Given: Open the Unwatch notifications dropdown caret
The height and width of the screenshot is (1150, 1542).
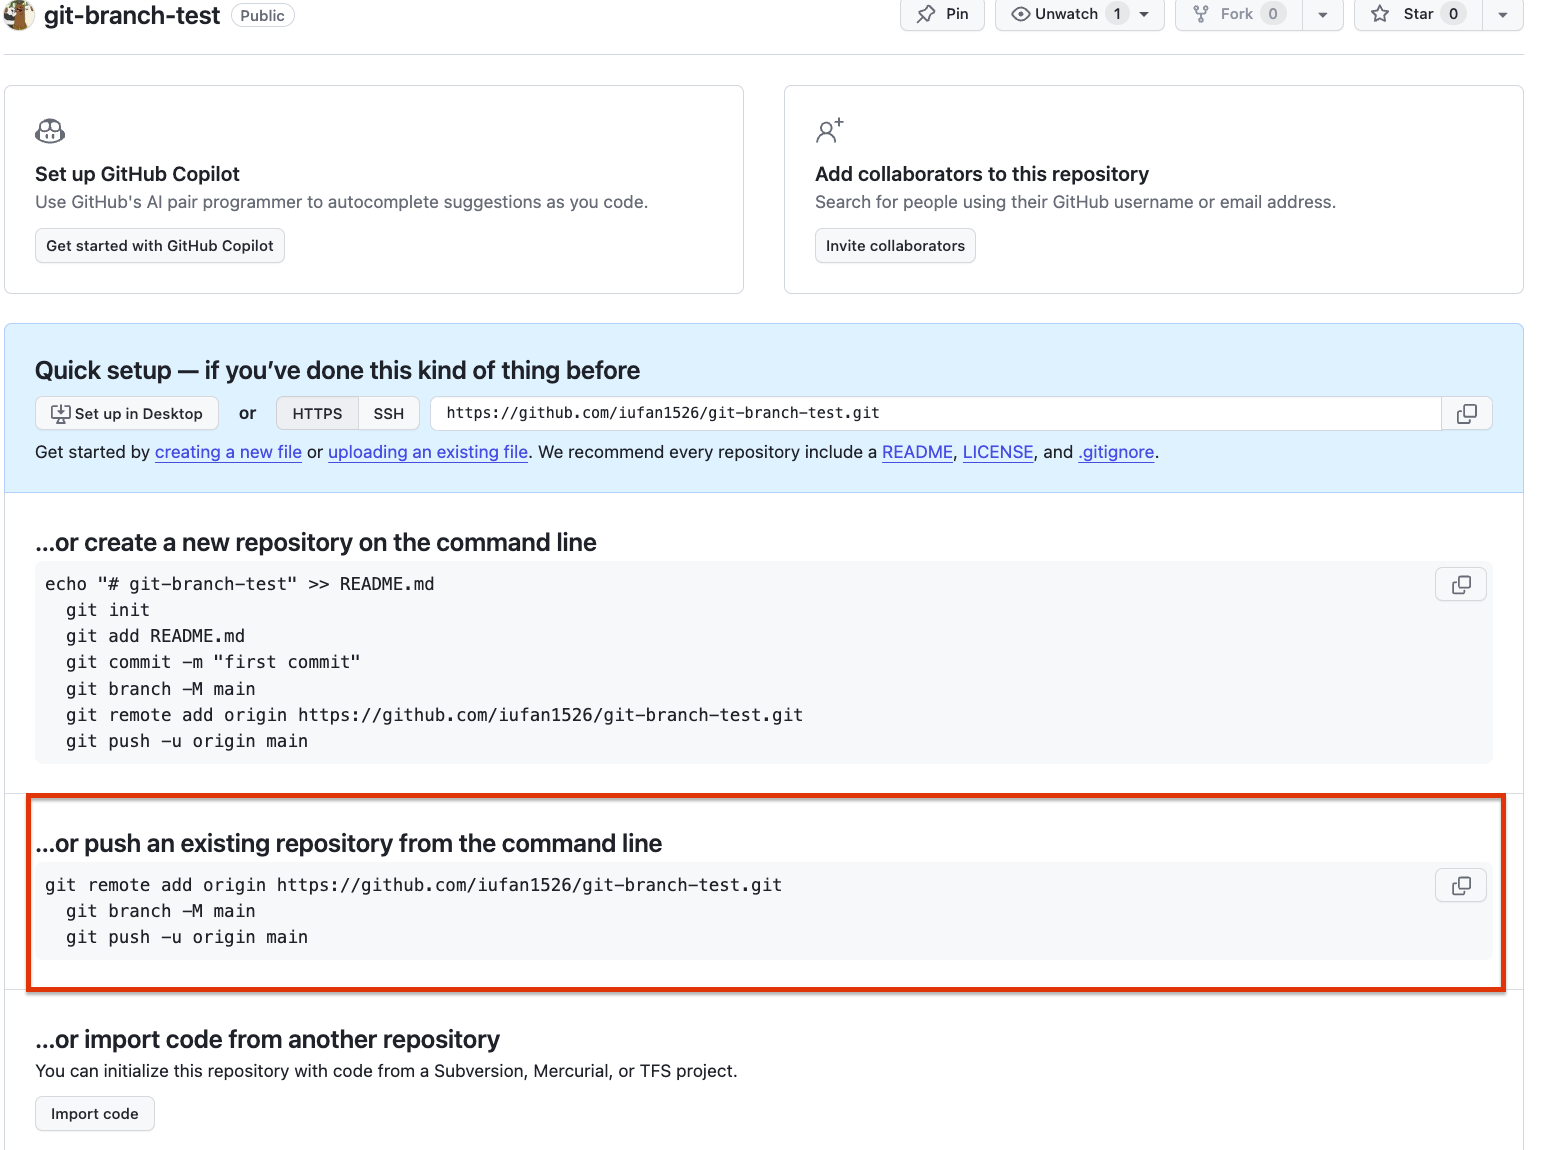Looking at the screenshot, I should (1145, 15).
